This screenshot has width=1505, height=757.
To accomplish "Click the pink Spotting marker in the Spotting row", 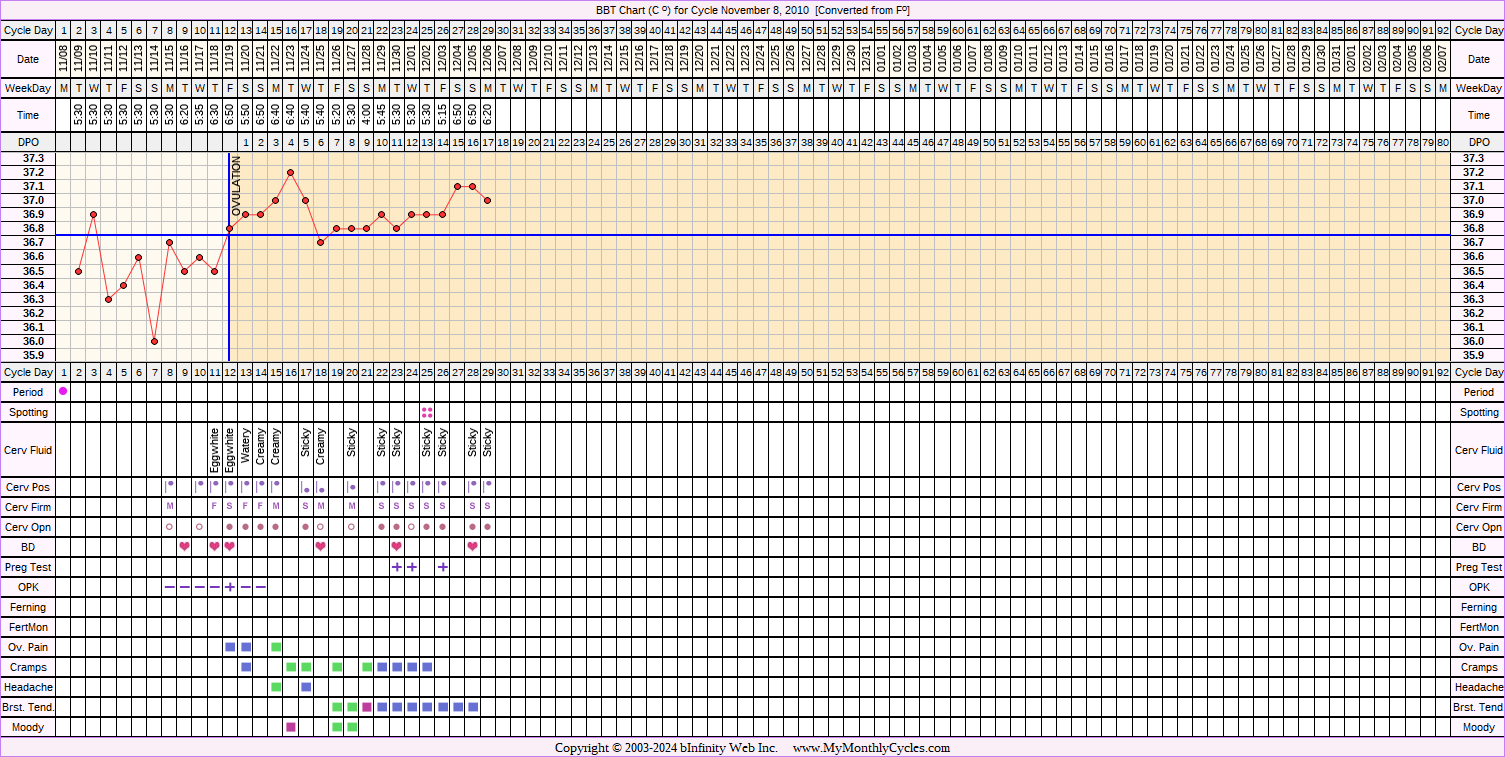I will 427,412.
